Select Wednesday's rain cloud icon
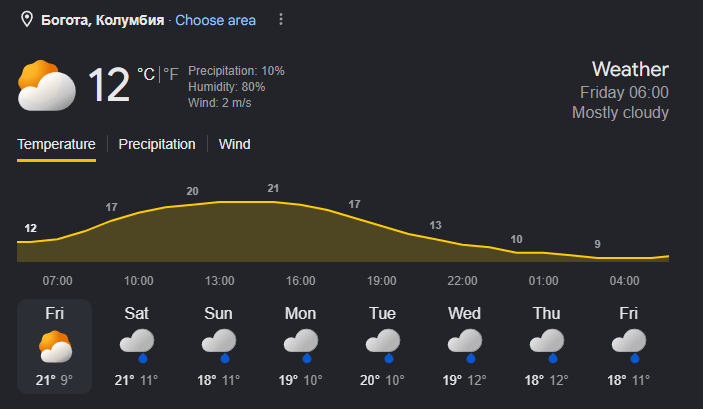This screenshot has width=703, height=409. pyautogui.click(x=465, y=346)
